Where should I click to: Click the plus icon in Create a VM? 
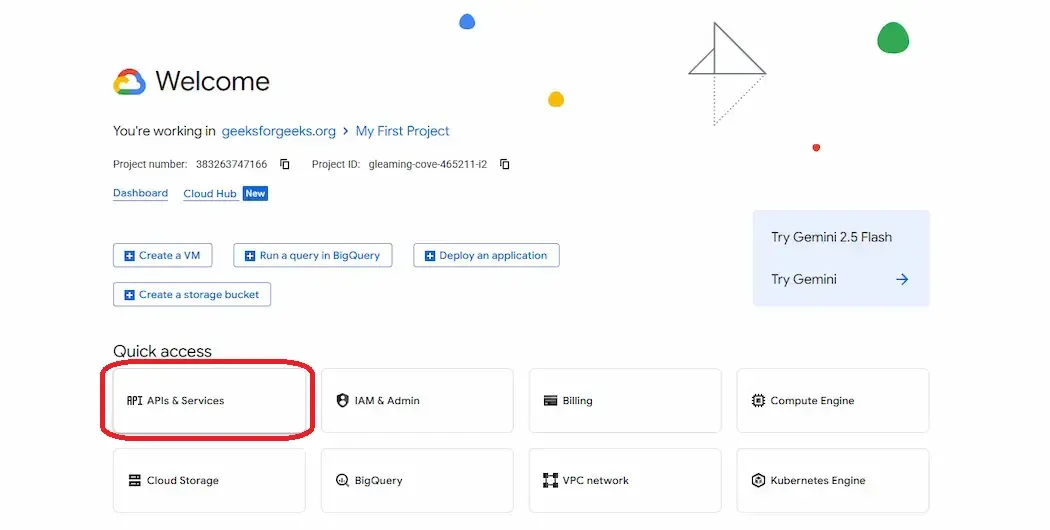pyautogui.click(x=129, y=256)
